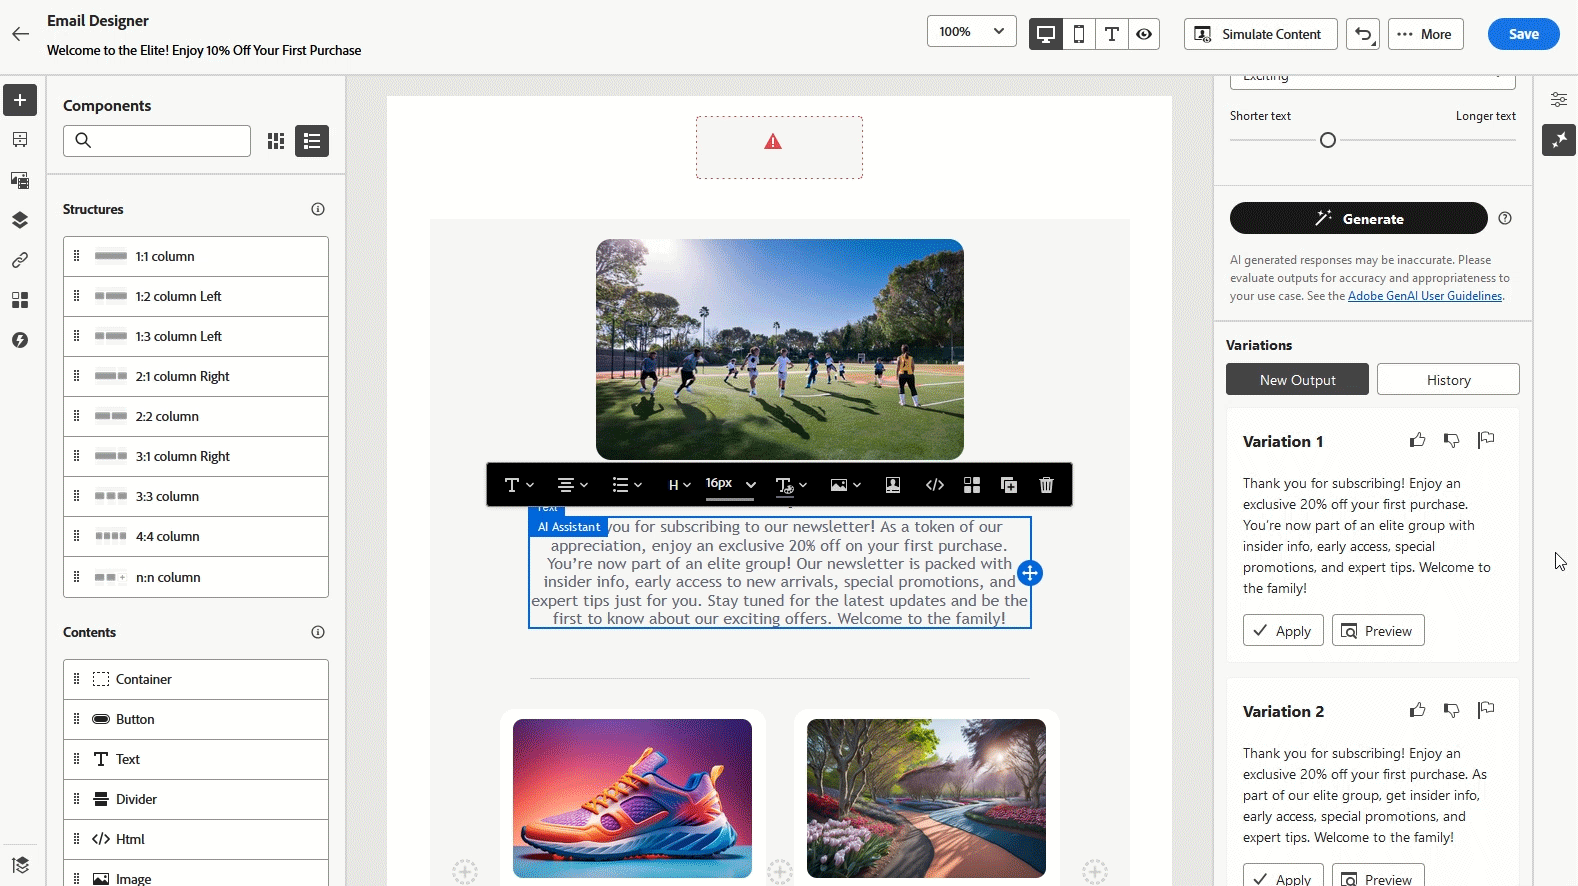Click the info icon next to Contents

pyautogui.click(x=318, y=632)
